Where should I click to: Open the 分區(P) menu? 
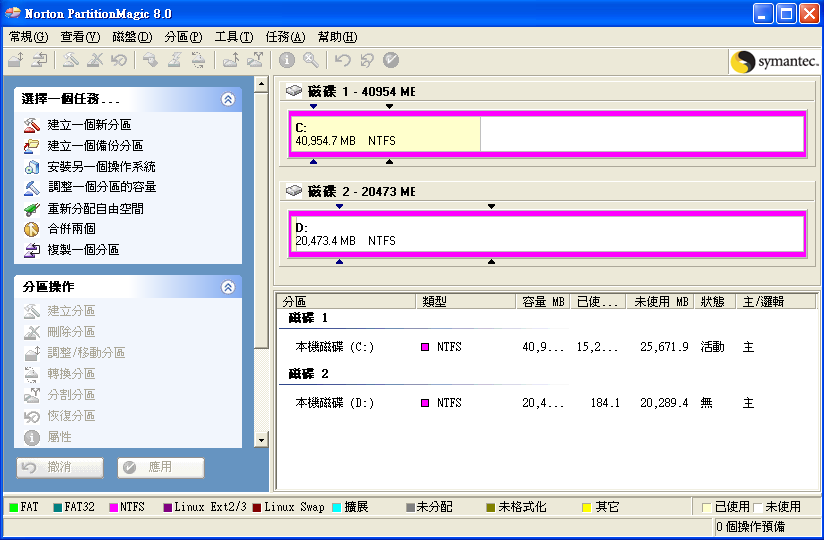pos(183,37)
